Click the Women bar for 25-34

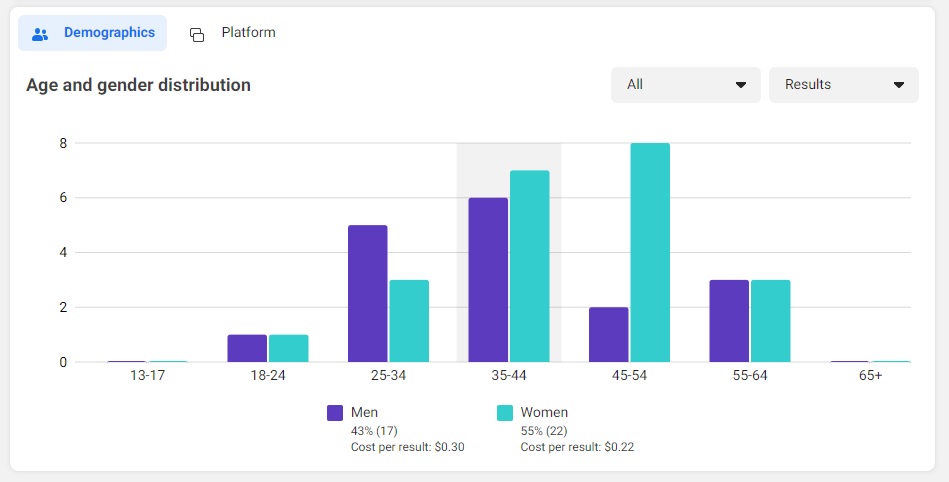[409, 321]
